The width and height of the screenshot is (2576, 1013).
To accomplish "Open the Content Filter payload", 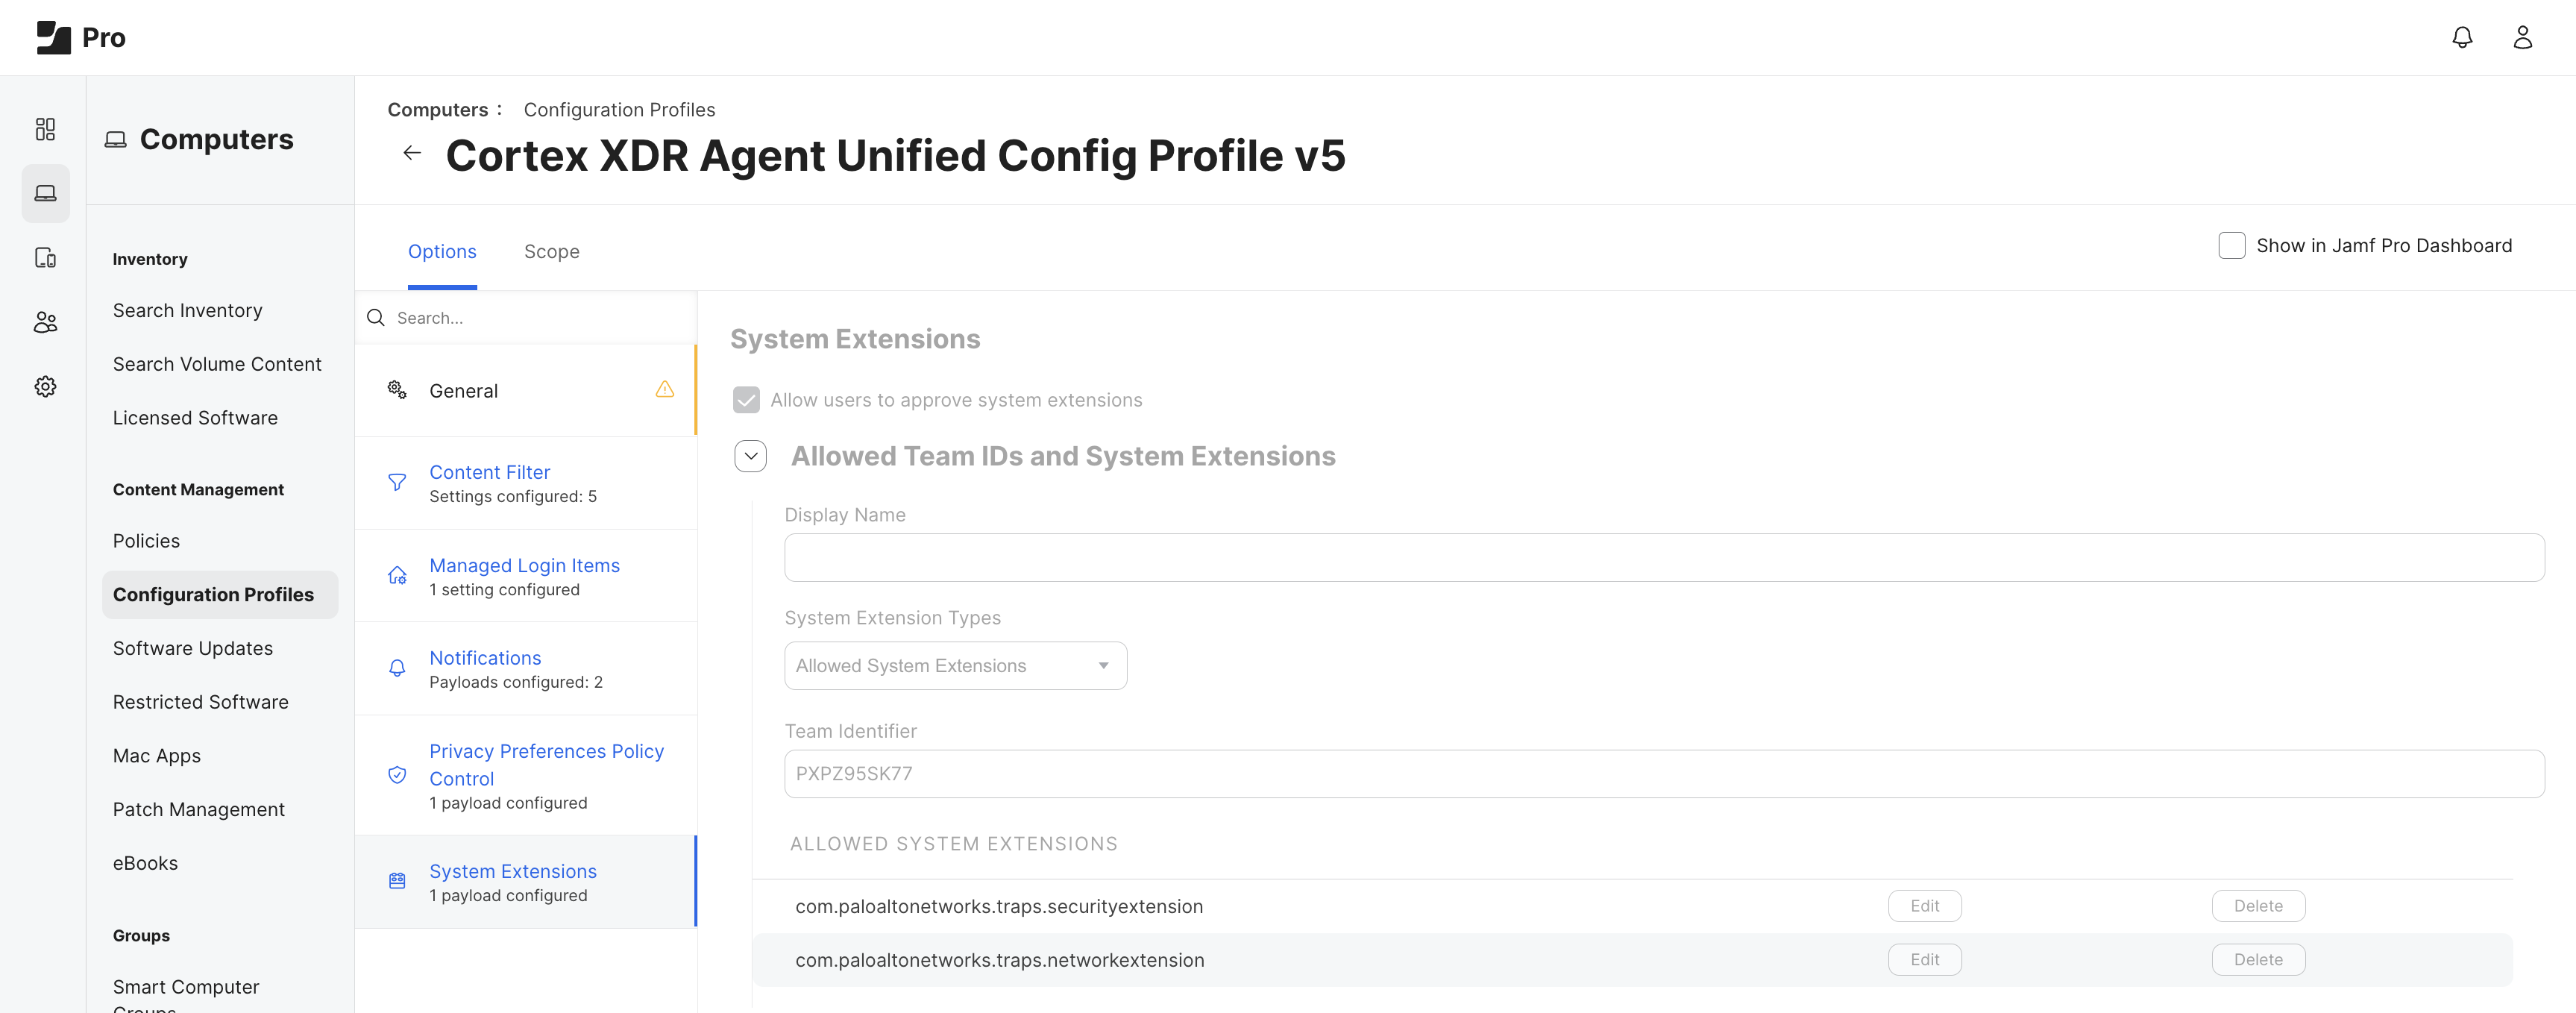I will click(526, 483).
